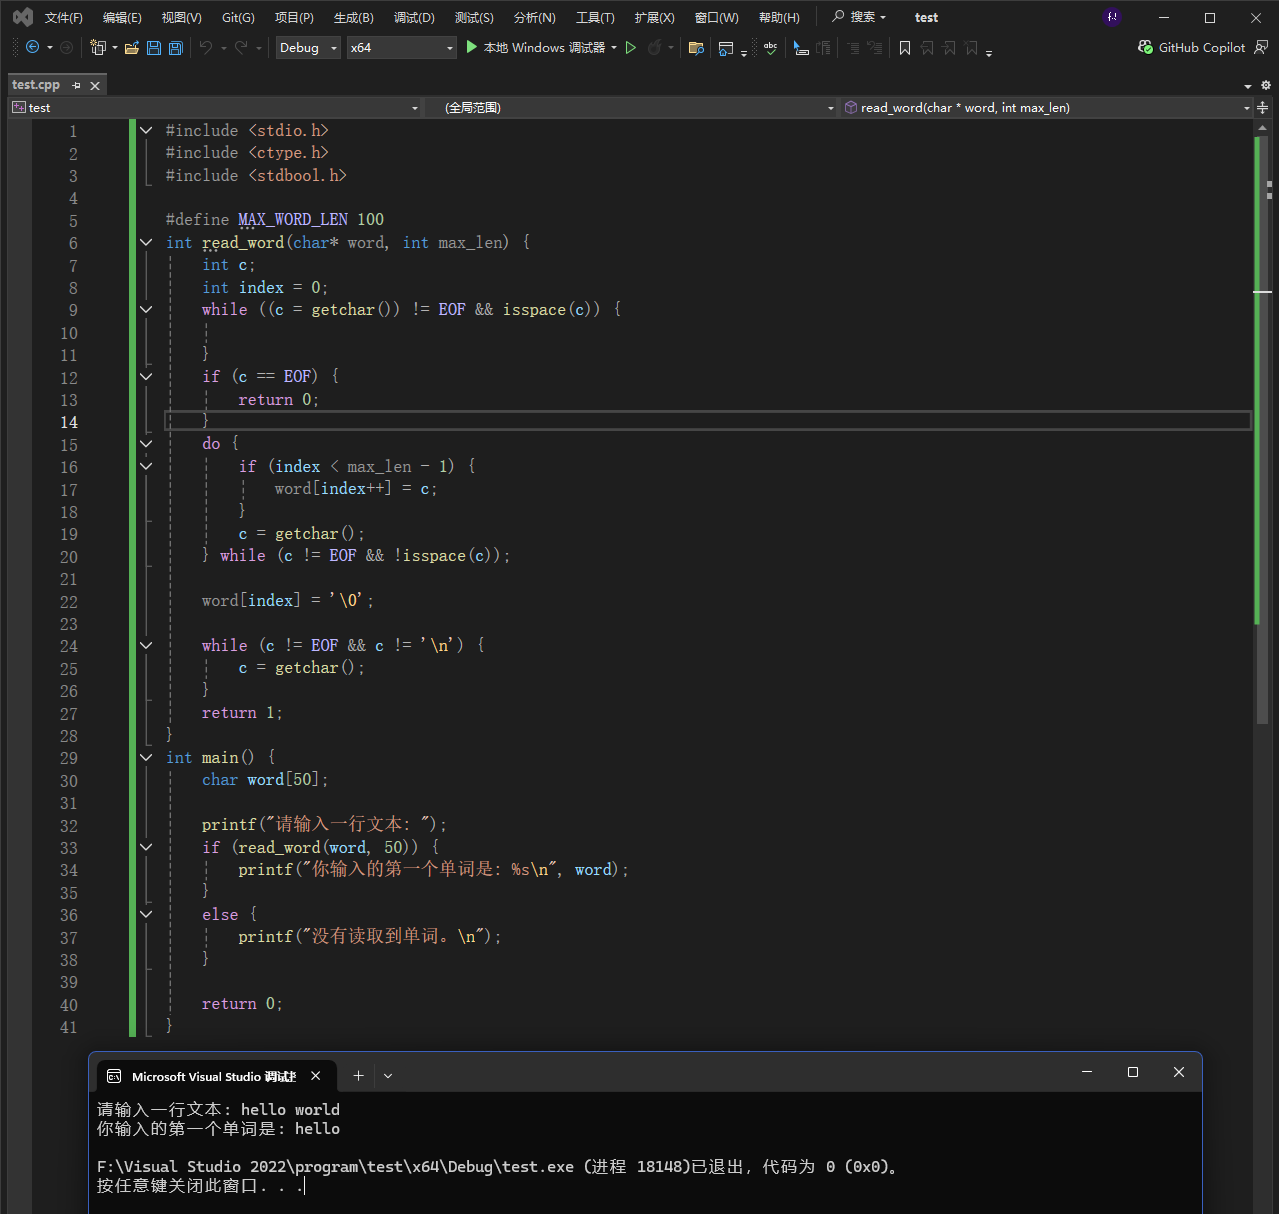Collapse the if (read_word) block line 33
Image resolution: width=1279 pixels, height=1214 pixels.
(146, 847)
